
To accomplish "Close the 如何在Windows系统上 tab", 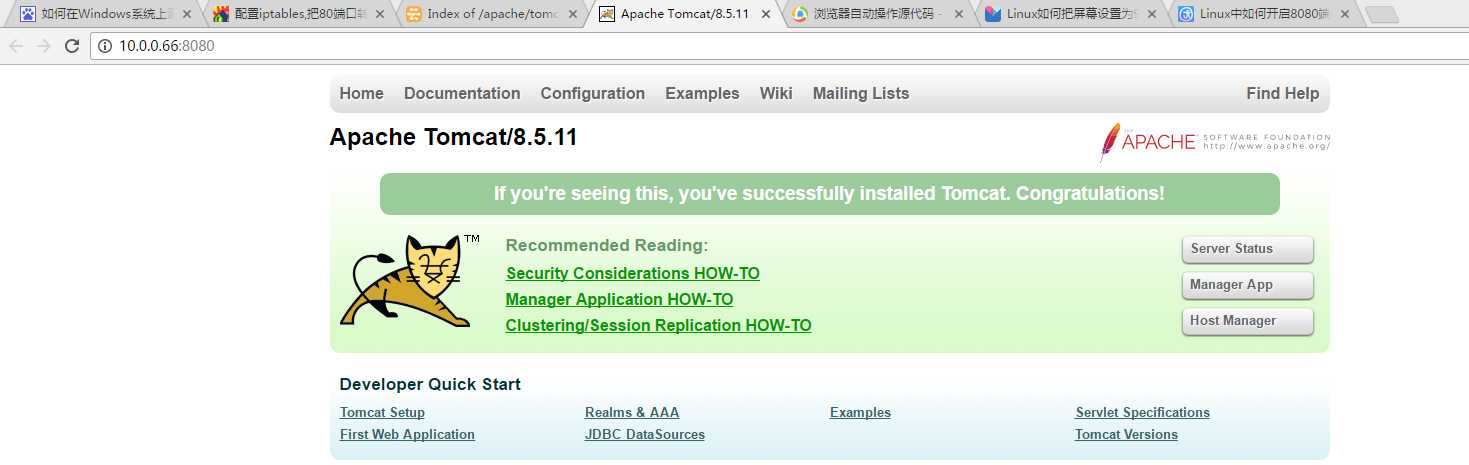I will 186,14.
